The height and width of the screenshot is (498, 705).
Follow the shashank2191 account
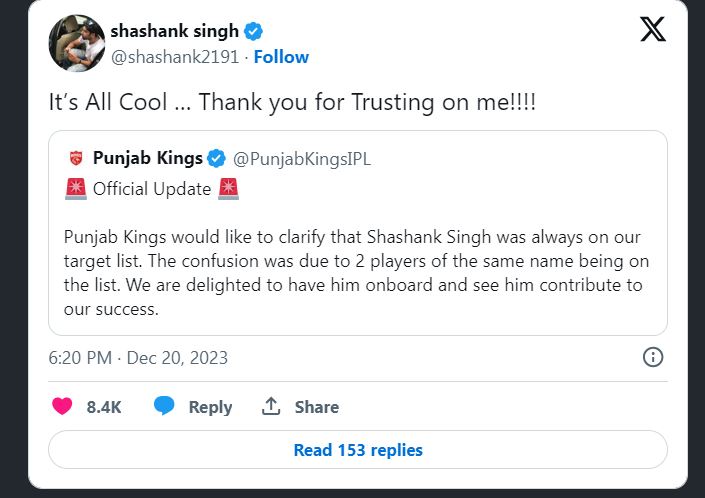pyautogui.click(x=279, y=57)
